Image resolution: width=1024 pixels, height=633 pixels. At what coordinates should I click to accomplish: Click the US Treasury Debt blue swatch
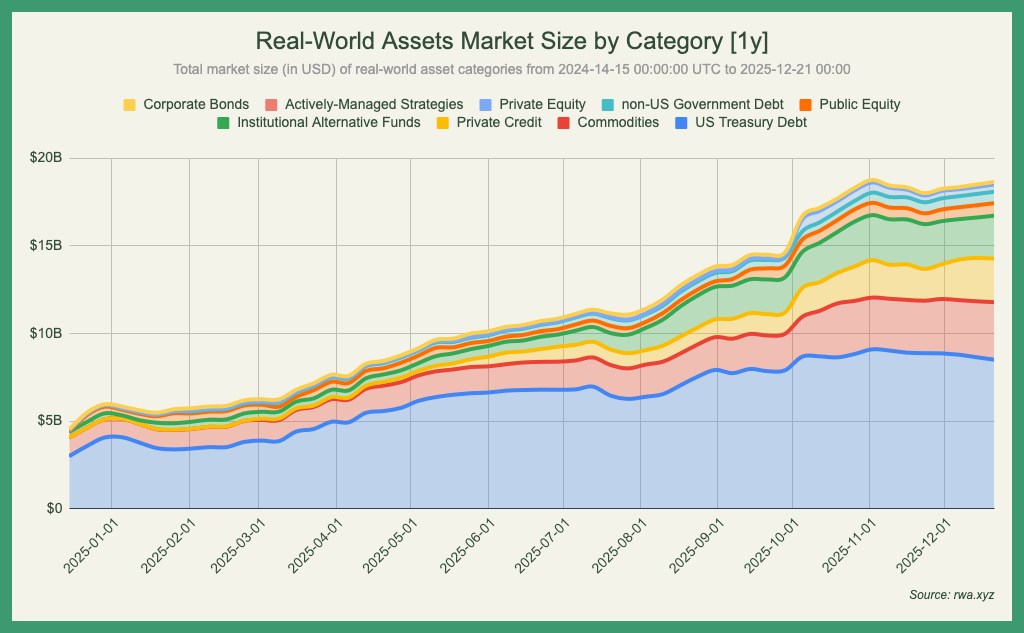pyautogui.click(x=681, y=123)
